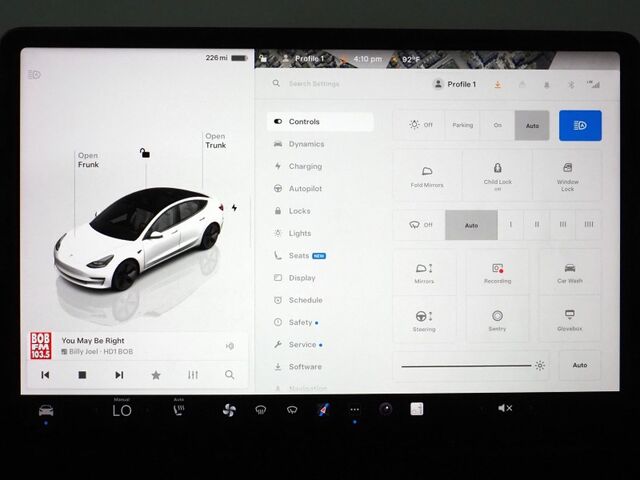Toggle the front defrost icon
Viewport: 640px width, 480px height.
tap(260, 409)
